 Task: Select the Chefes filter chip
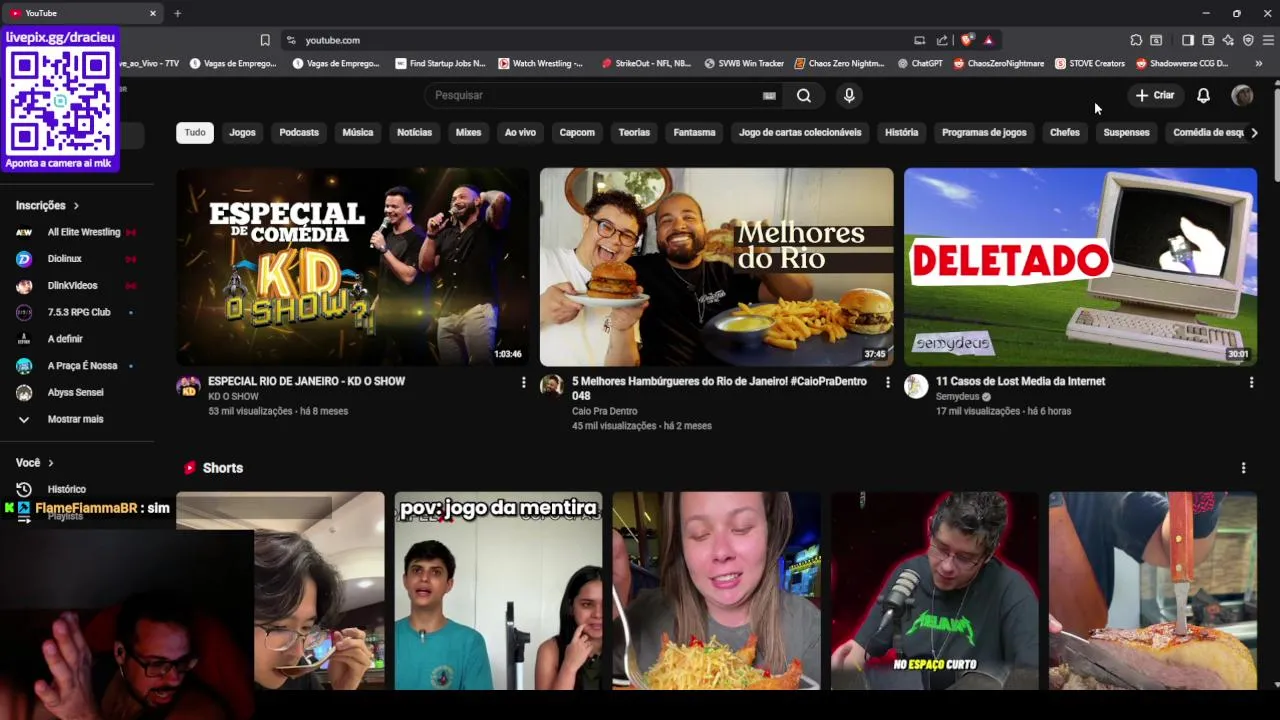[1065, 132]
